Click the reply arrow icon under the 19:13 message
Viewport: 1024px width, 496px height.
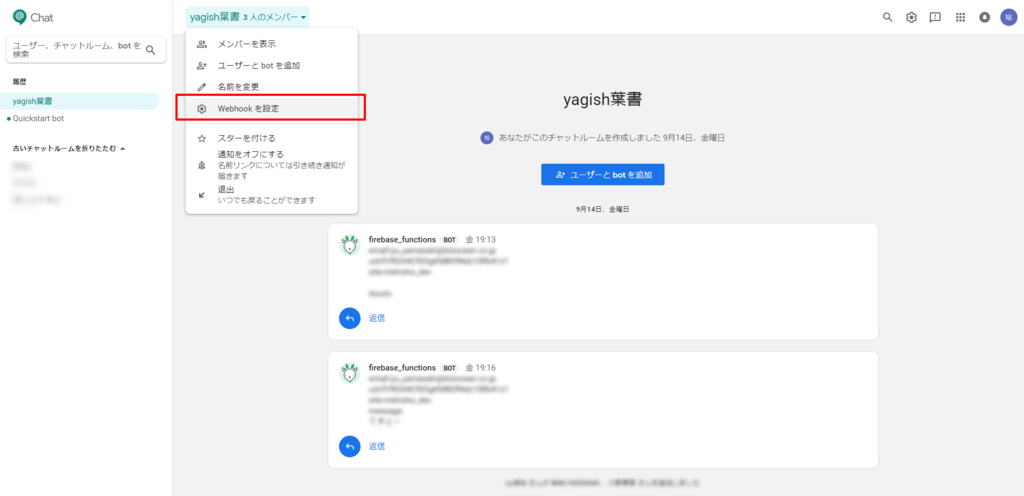350,318
